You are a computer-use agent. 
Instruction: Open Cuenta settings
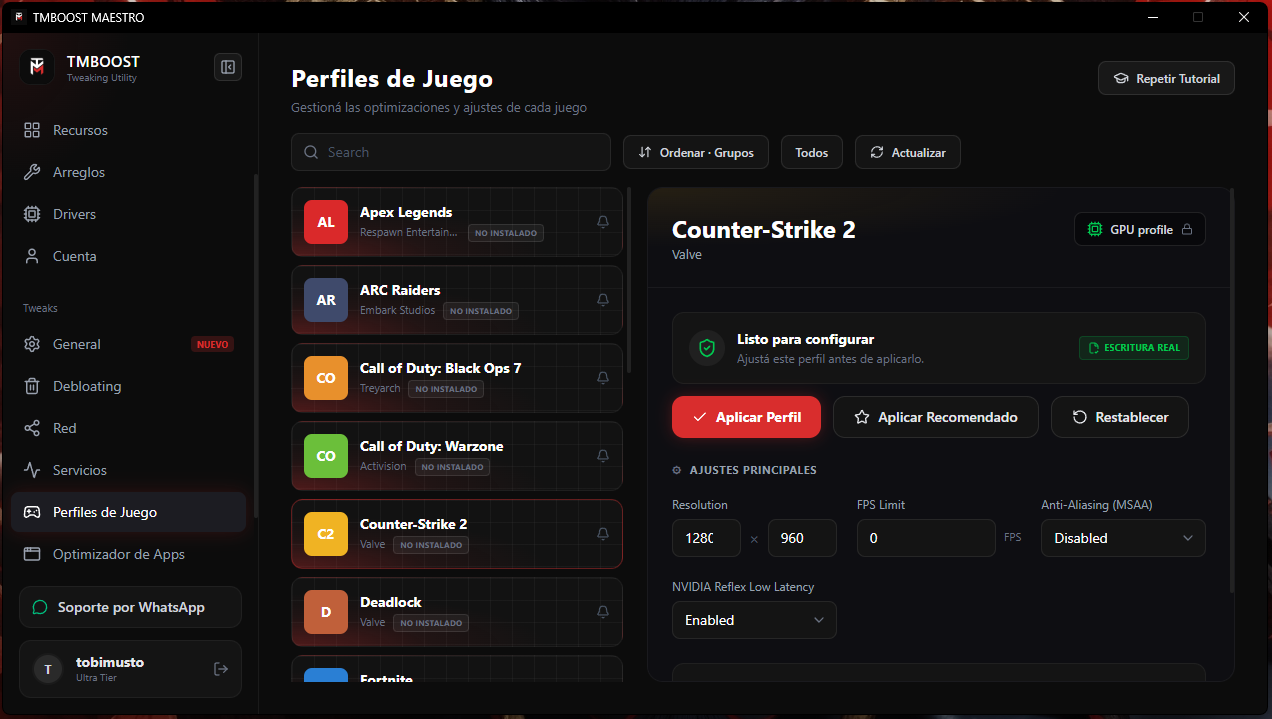click(x=128, y=256)
